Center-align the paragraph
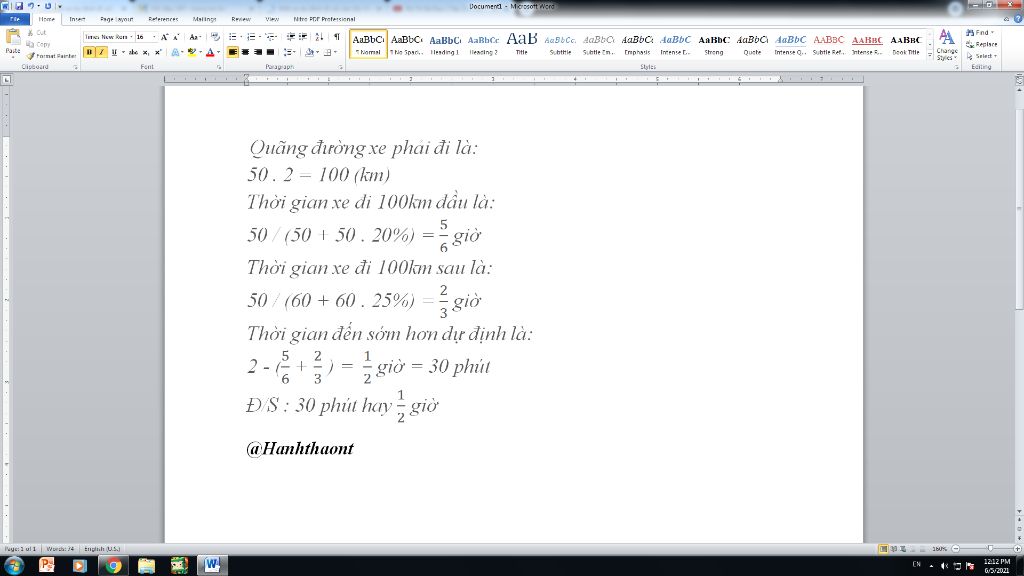This screenshot has width=1024, height=576. (245, 52)
